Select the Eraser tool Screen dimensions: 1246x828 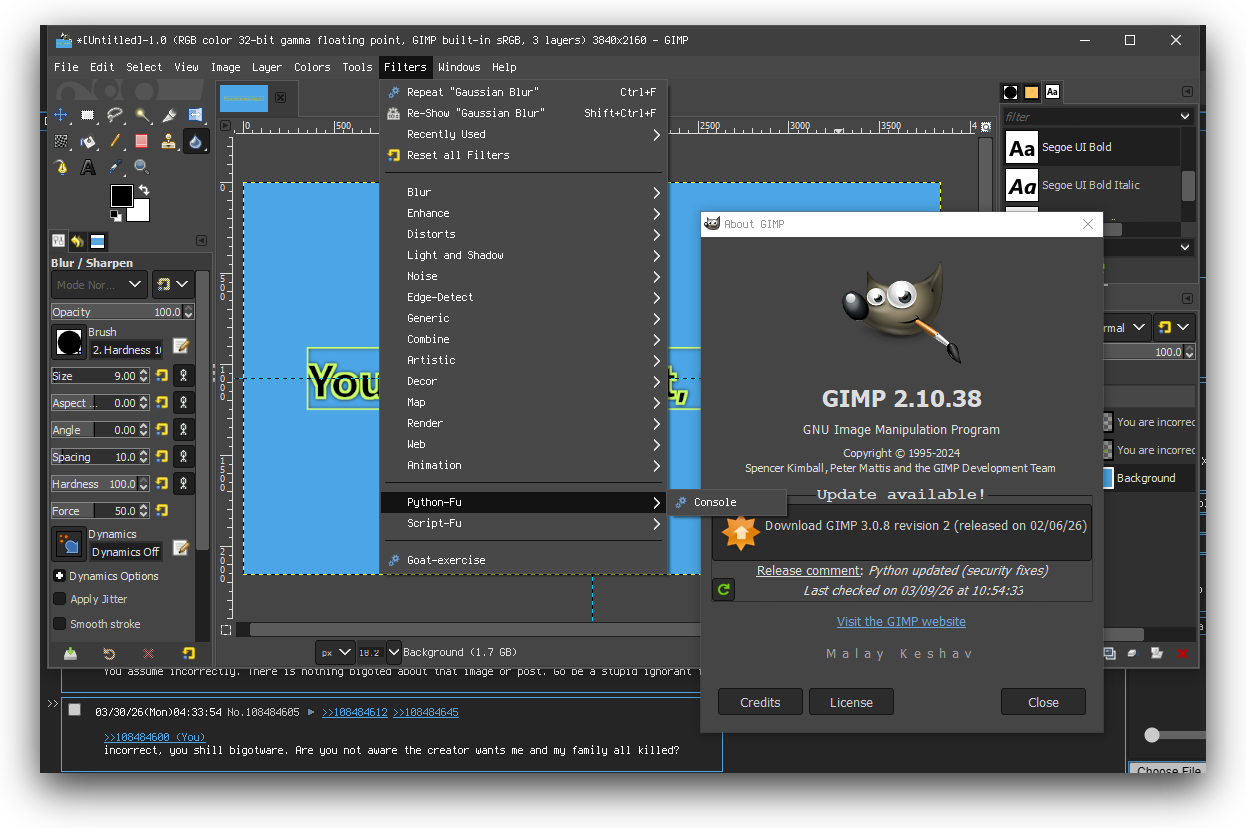(x=142, y=141)
